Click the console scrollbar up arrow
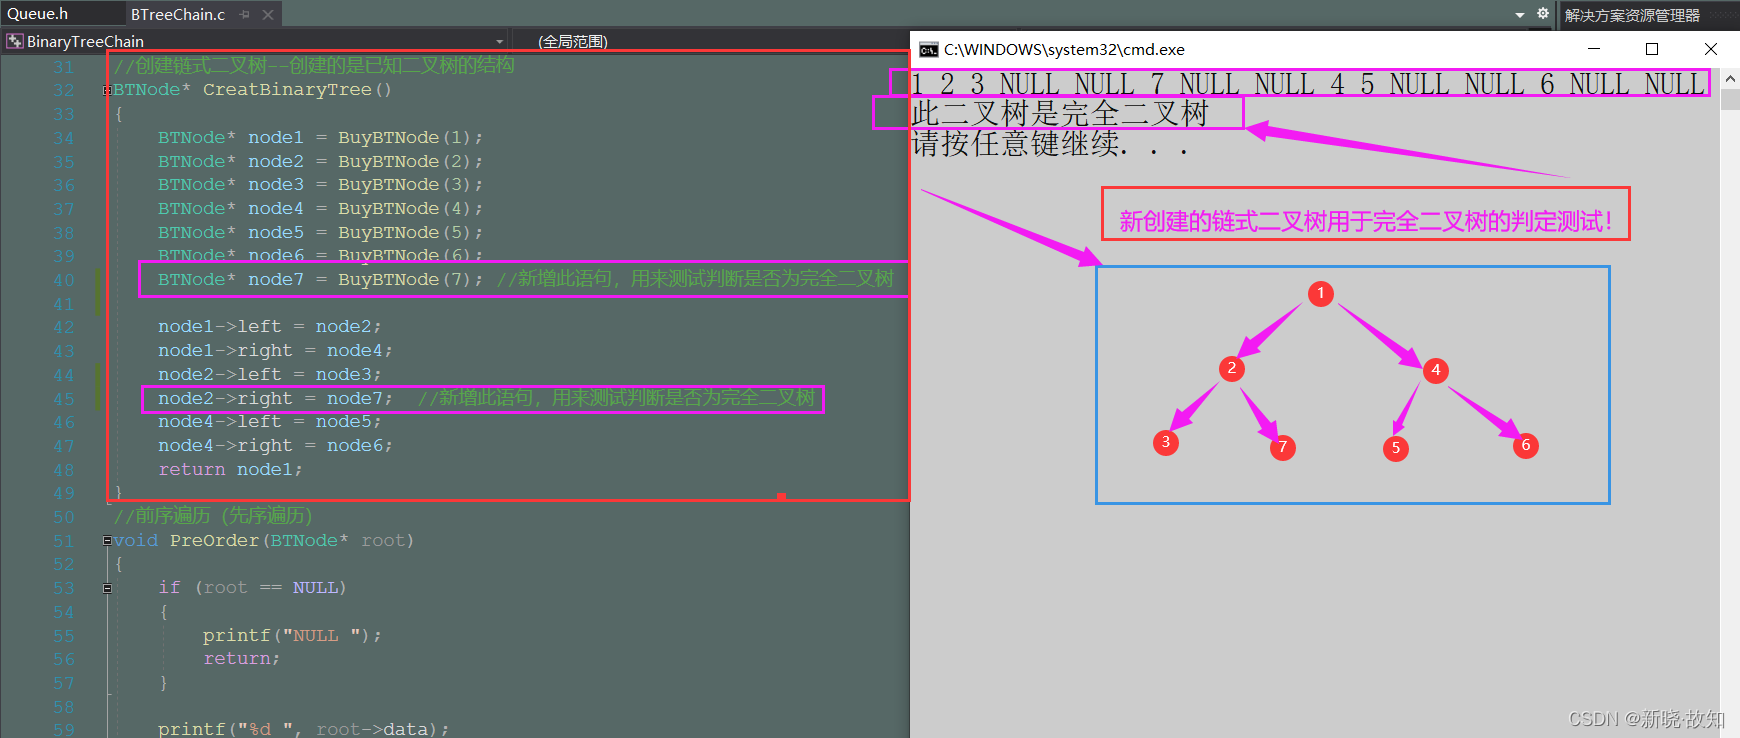Viewport: 1740px width, 738px height. (1730, 79)
